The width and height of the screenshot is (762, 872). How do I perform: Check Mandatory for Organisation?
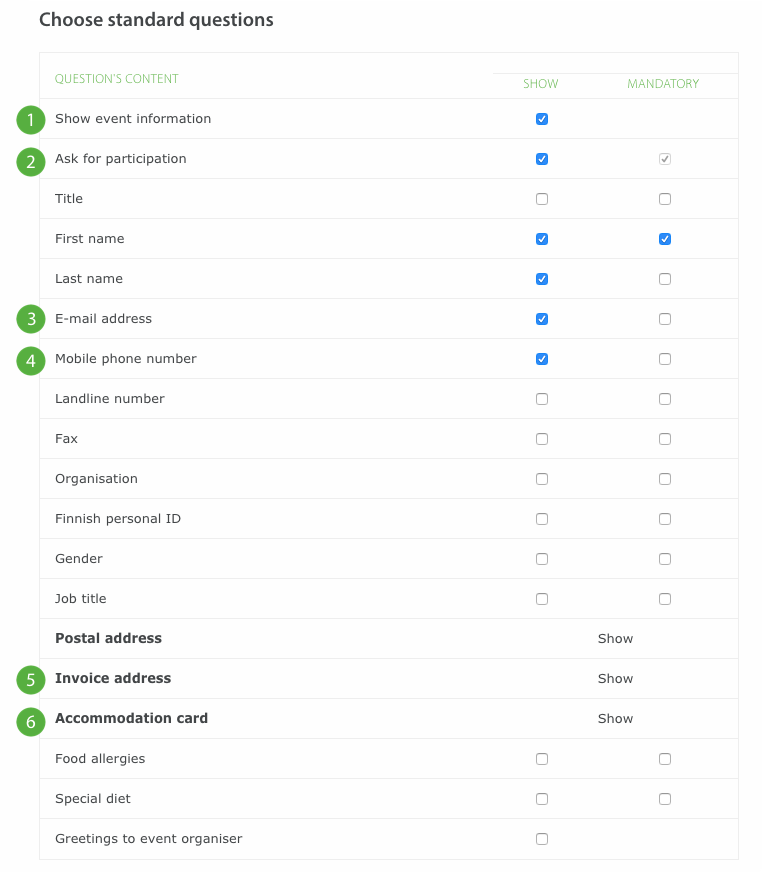coord(664,478)
